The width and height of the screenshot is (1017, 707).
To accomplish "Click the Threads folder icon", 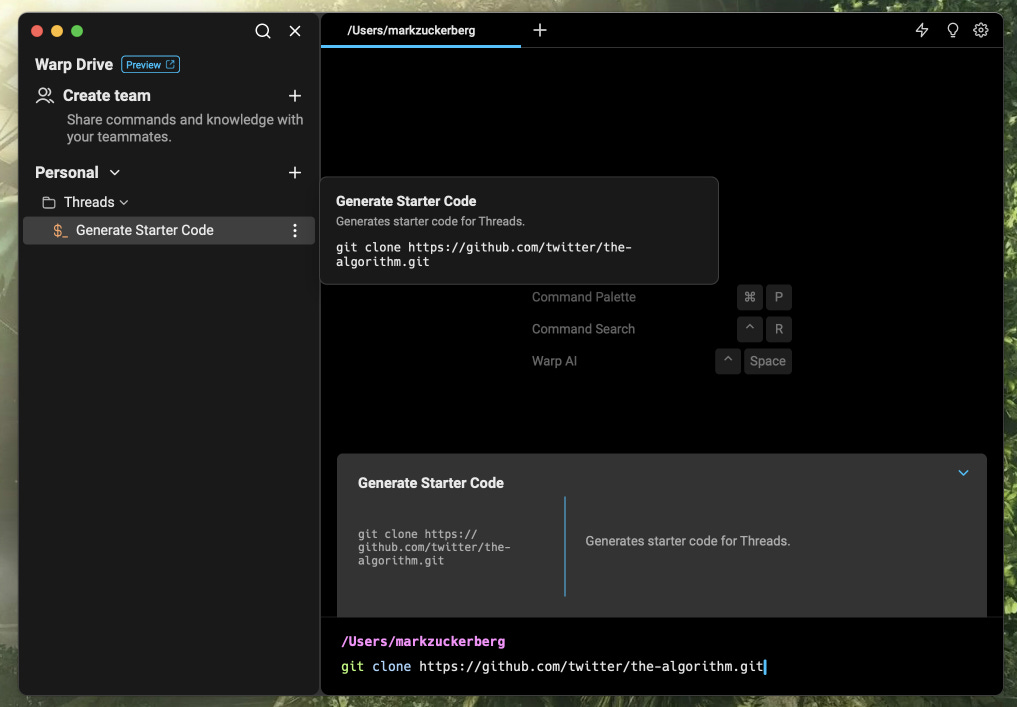I will [49, 203].
